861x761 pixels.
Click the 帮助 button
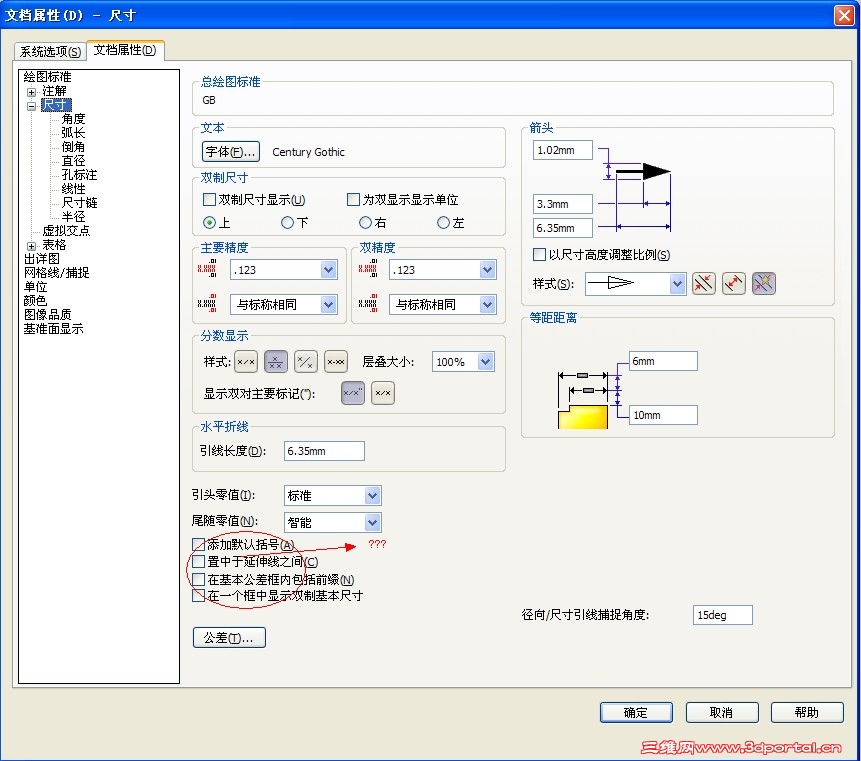pos(807,712)
